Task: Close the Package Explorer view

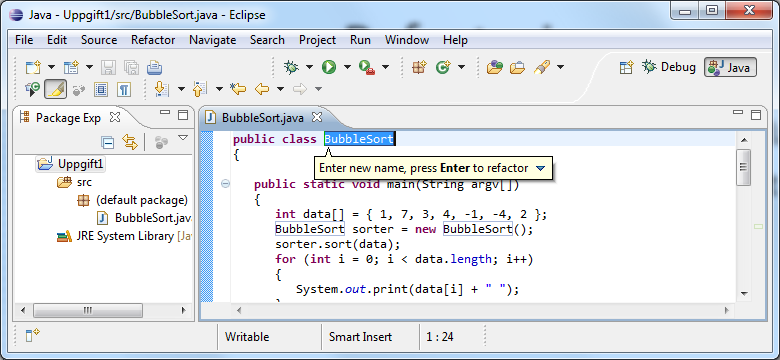Action: point(115,118)
